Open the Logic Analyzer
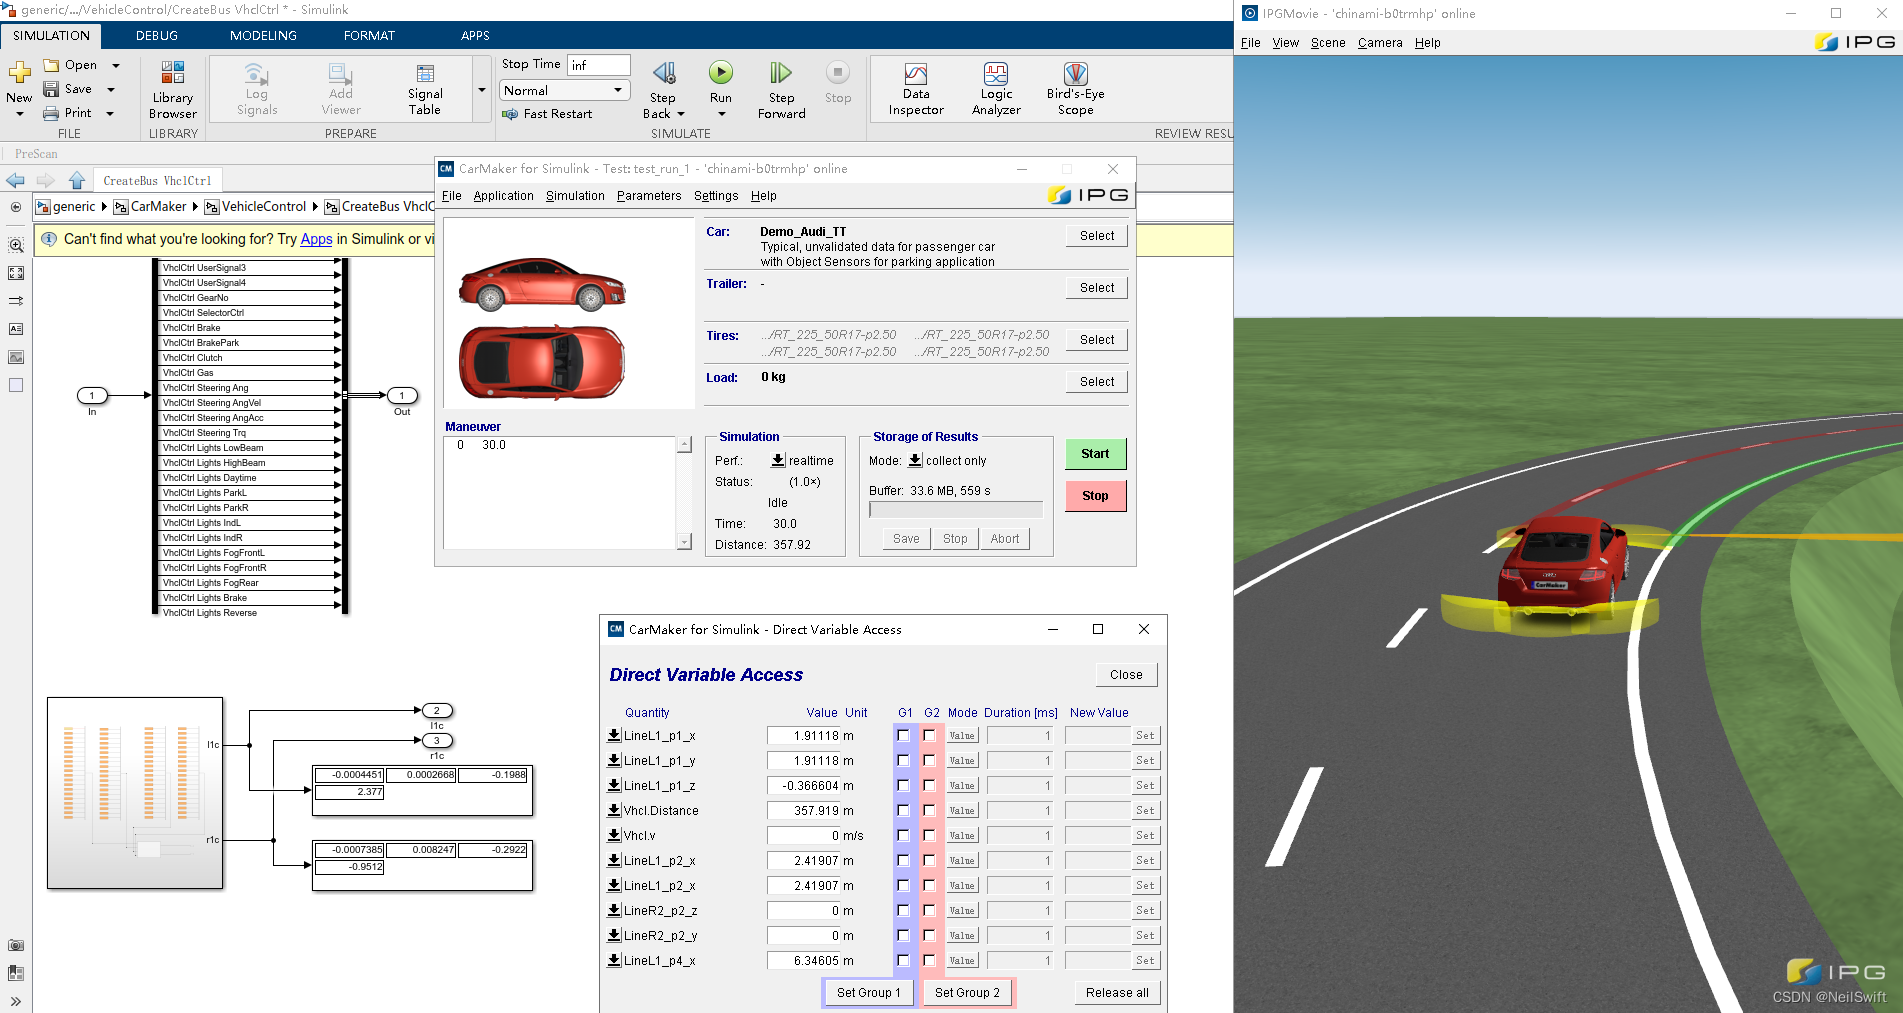The width and height of the screenshot is (1903, 1013). (996, 90)
